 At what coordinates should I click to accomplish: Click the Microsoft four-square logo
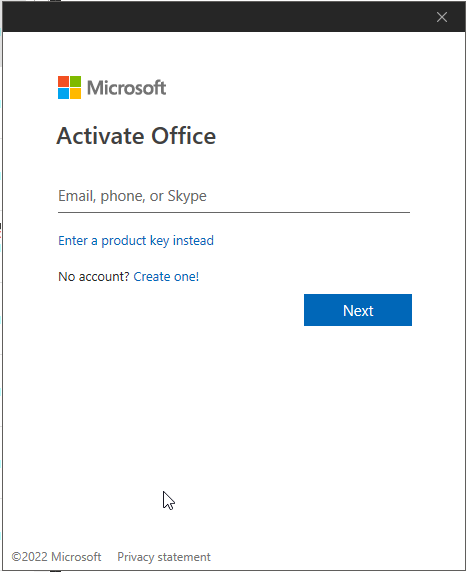click(x=69, y=88)
